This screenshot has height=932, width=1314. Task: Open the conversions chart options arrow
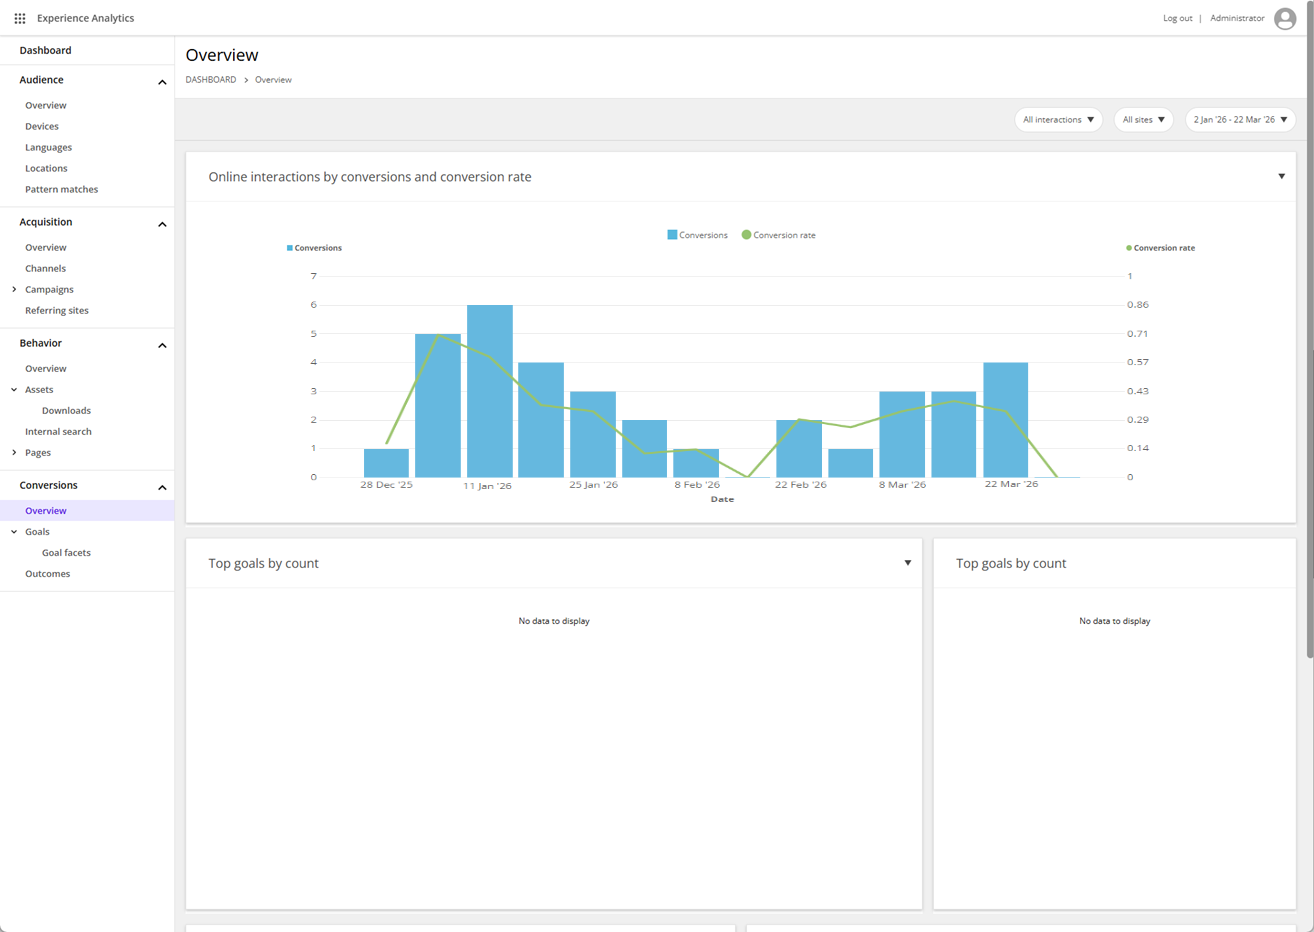[1281, 176]
